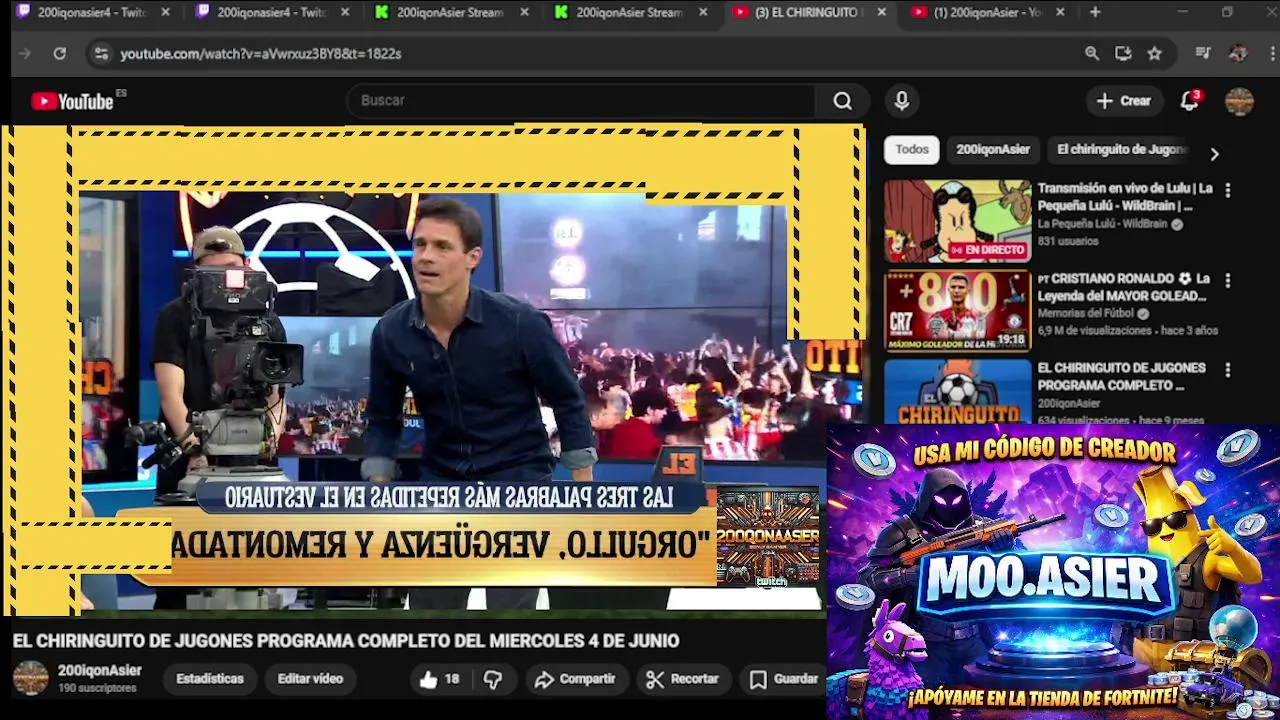Viewport: 1280px width, 720px height.
Task: Click Recortar clip button
Action: click(x=682, y=679)
